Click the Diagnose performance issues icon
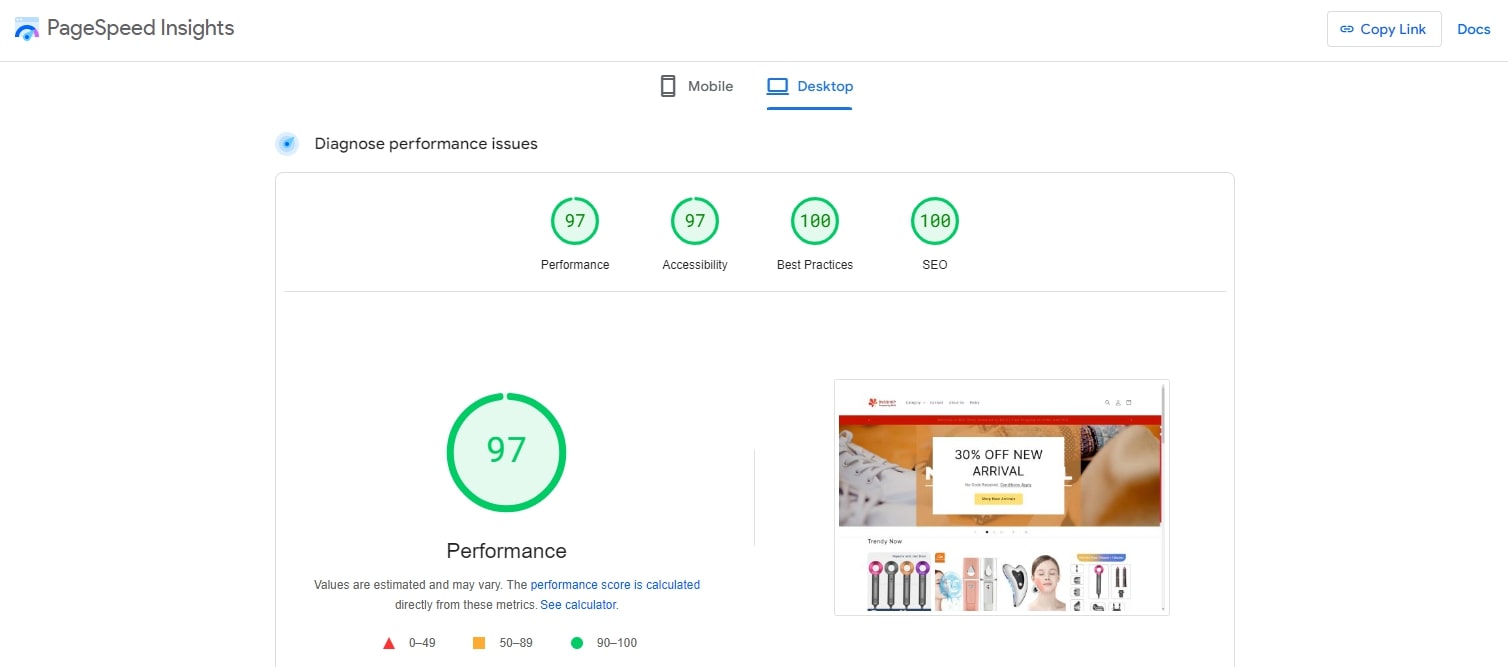The width and height of the screenshot is (1508, 667). pos(287,144)
